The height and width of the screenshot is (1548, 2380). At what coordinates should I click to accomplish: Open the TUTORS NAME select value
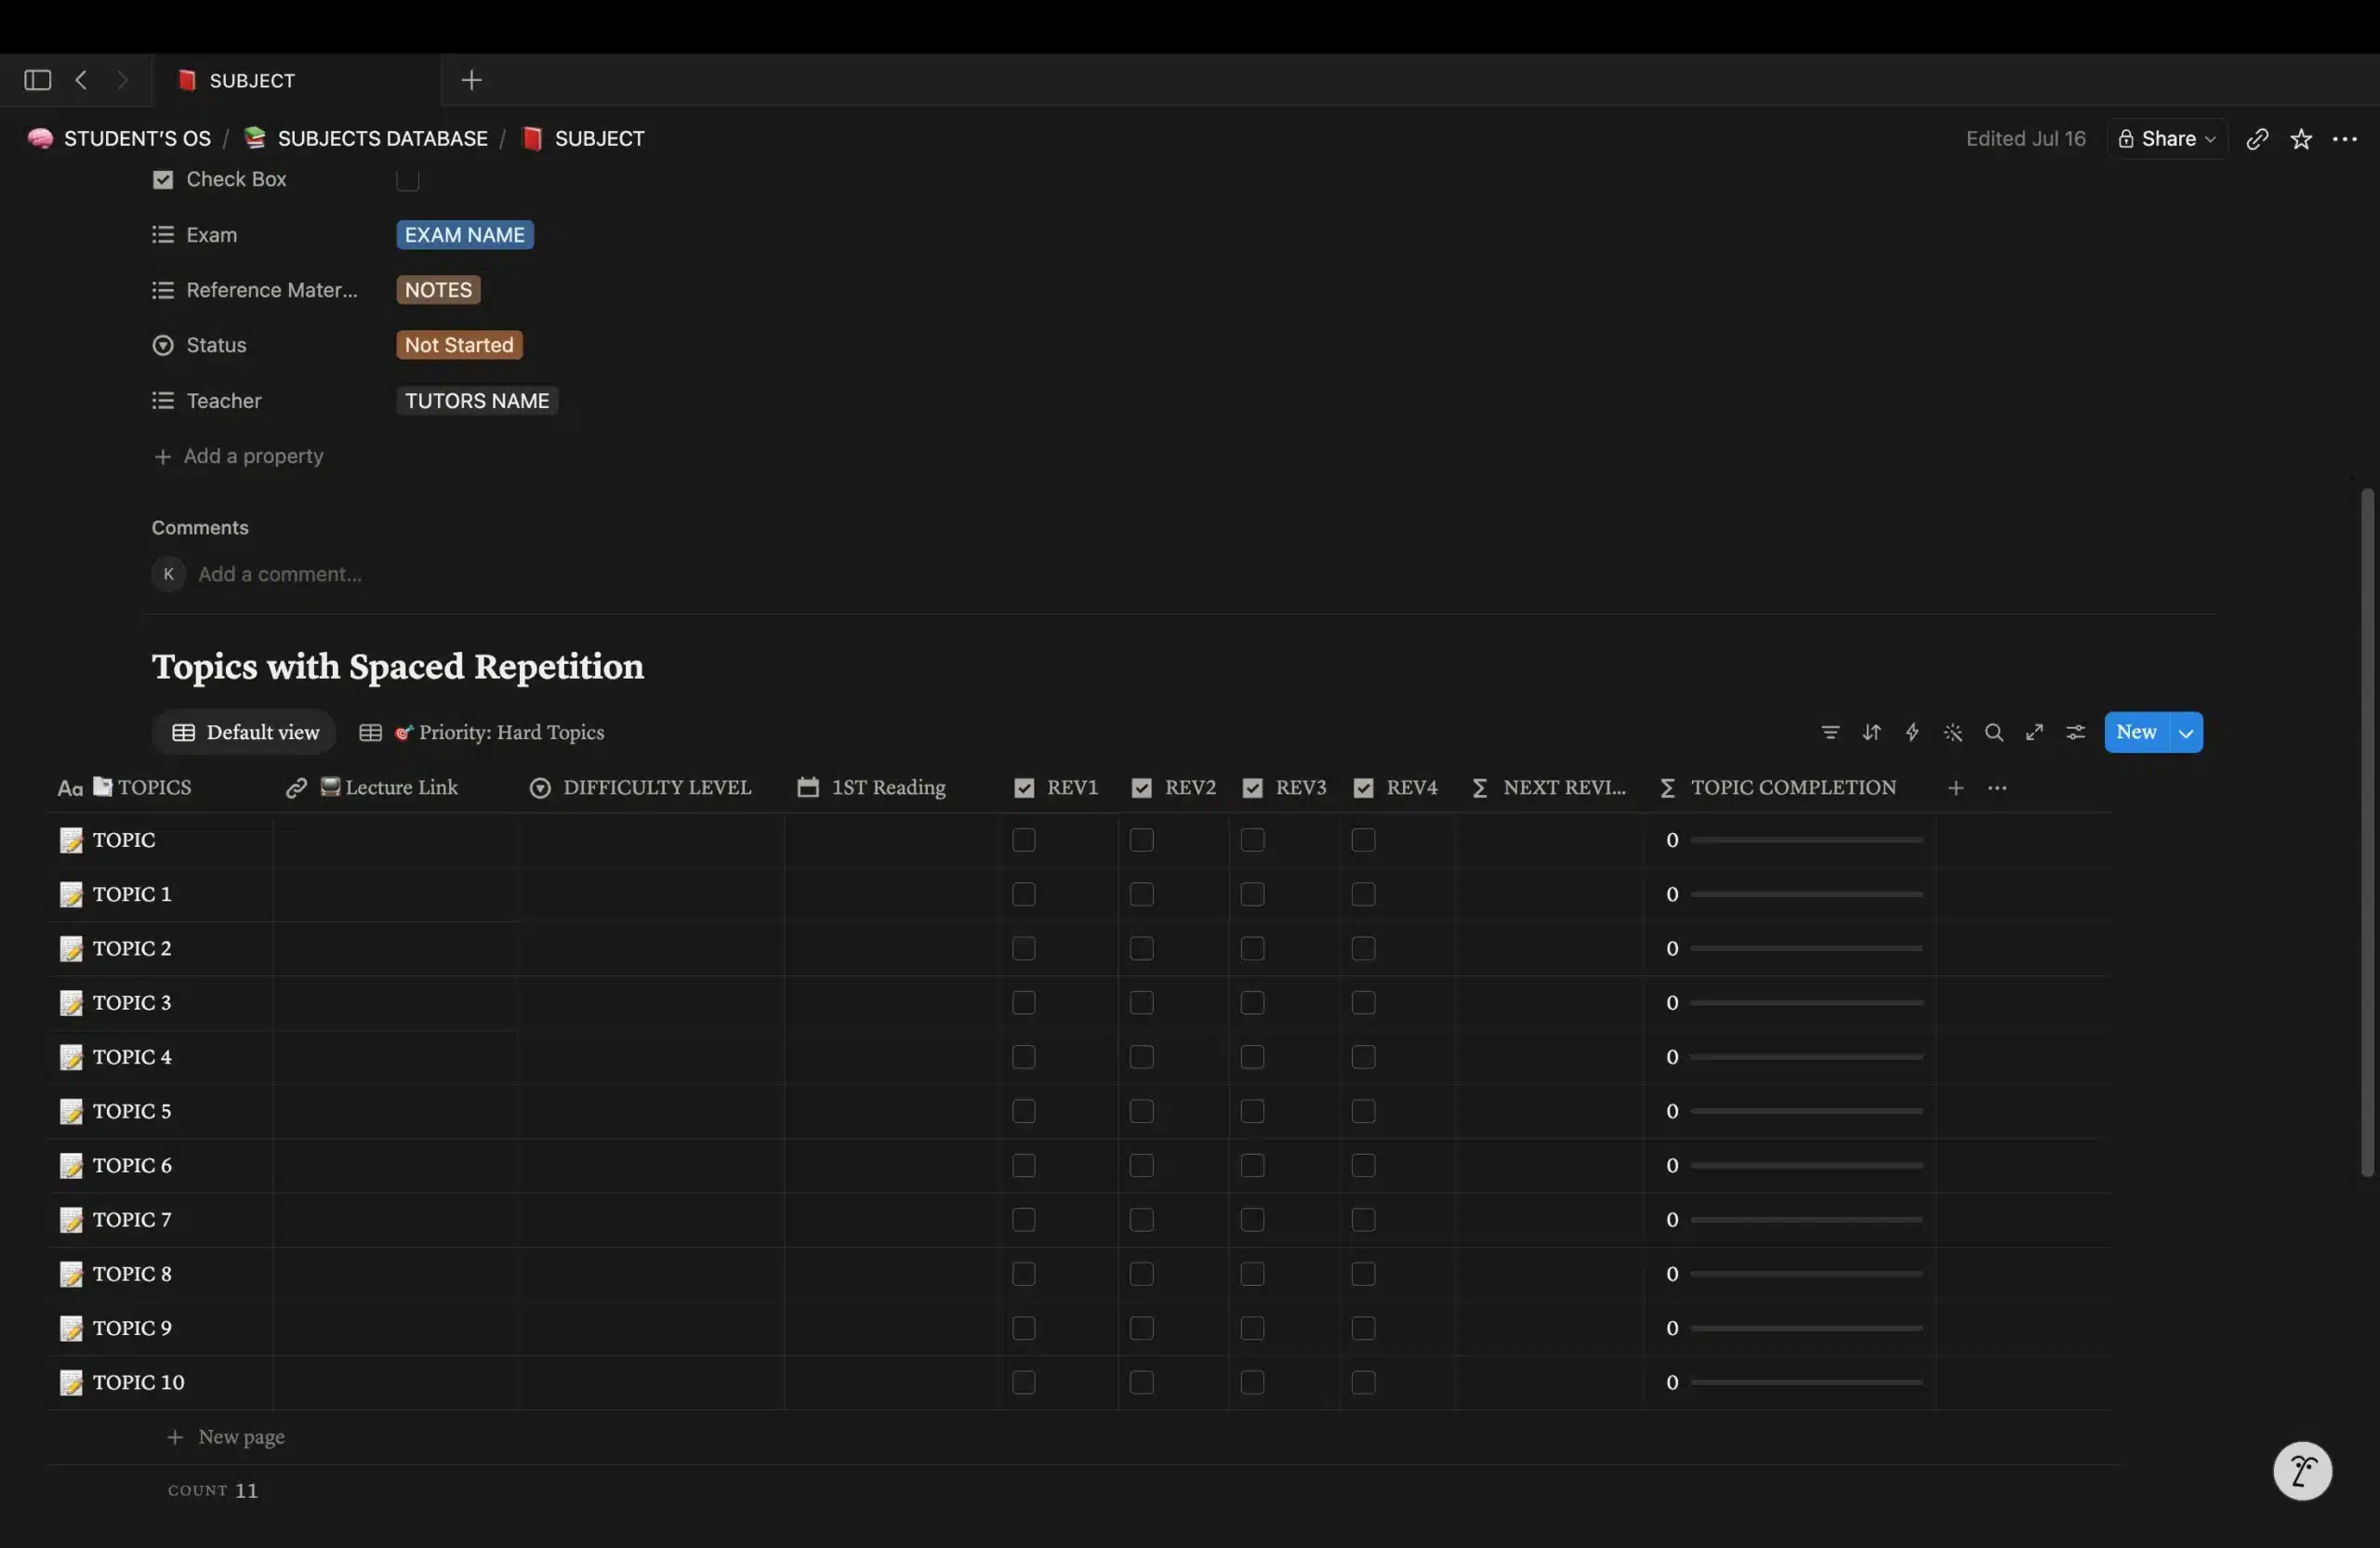point(477,401)
